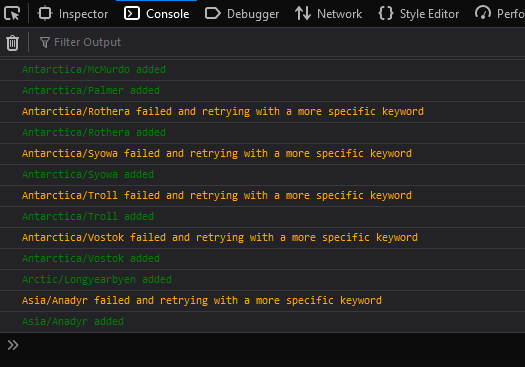The height and width of the screenshot is (367, 525).
Task: Click the Performance gauge icon
Action: coord(483,14)
